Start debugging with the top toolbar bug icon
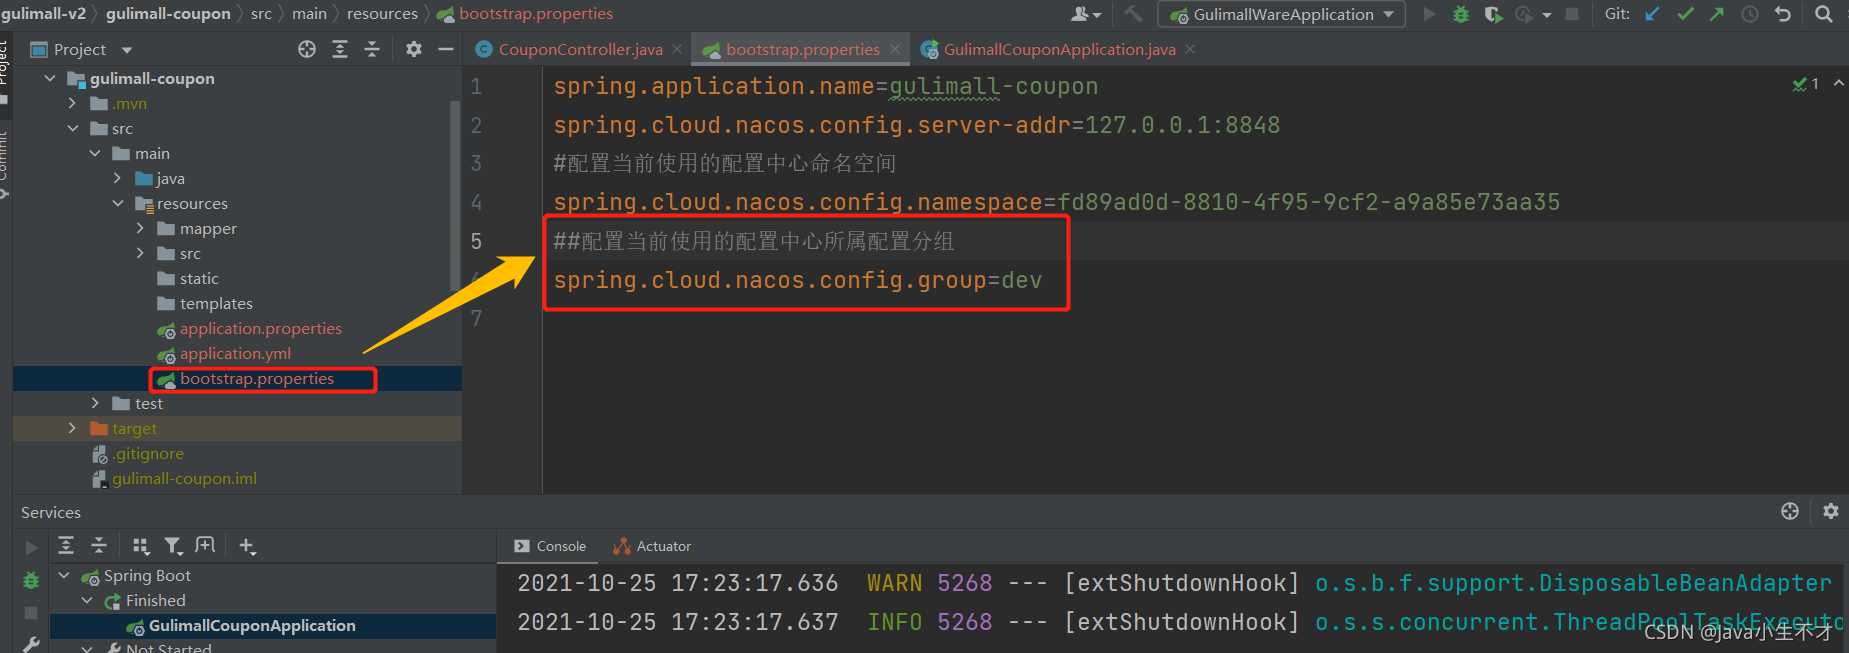 (x=1461, y=14)
